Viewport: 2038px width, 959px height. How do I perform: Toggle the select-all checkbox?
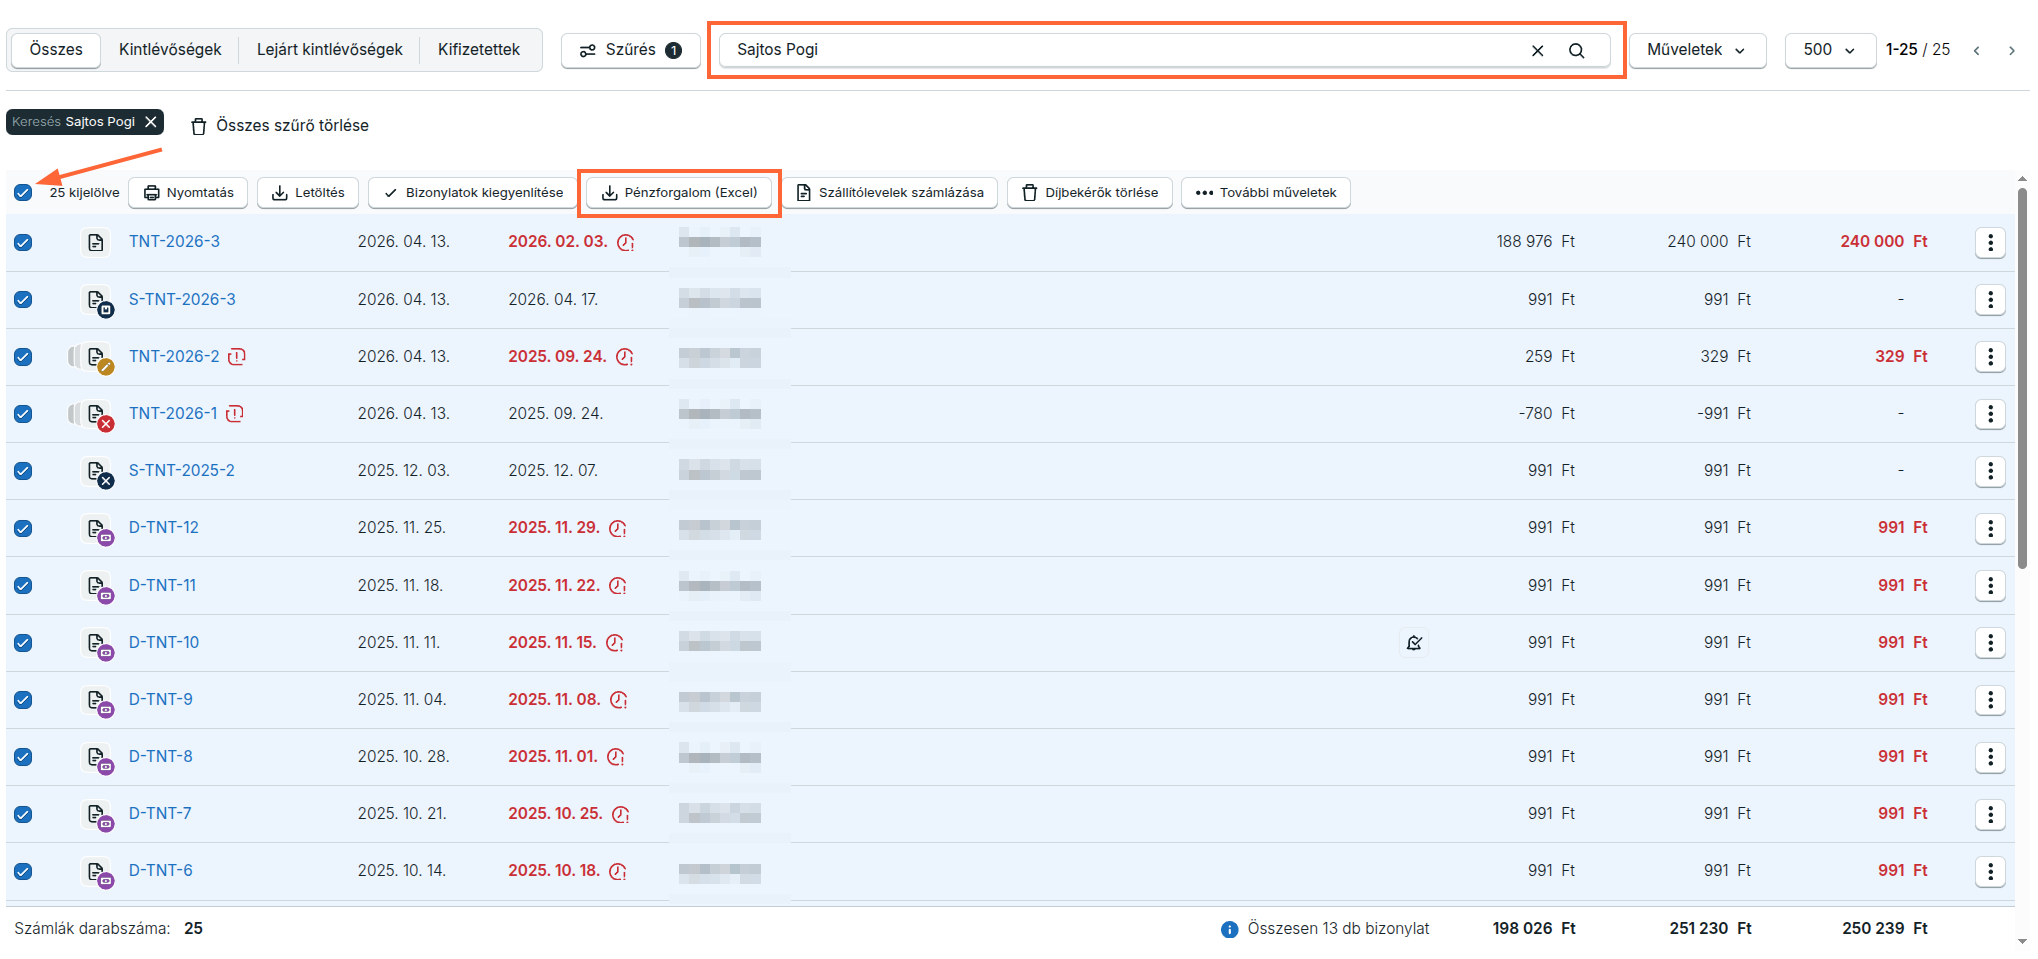(23, 193)
